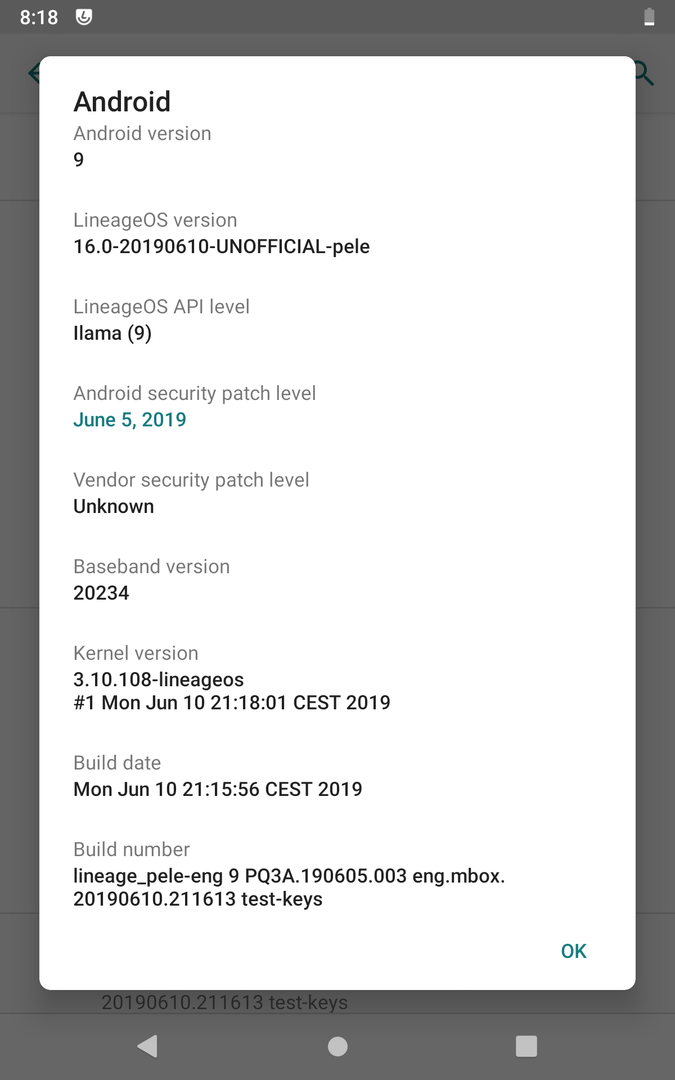675x1080 pixels.
Task: Tap the 8:18 clock in status bar
Action: (39, 17)
